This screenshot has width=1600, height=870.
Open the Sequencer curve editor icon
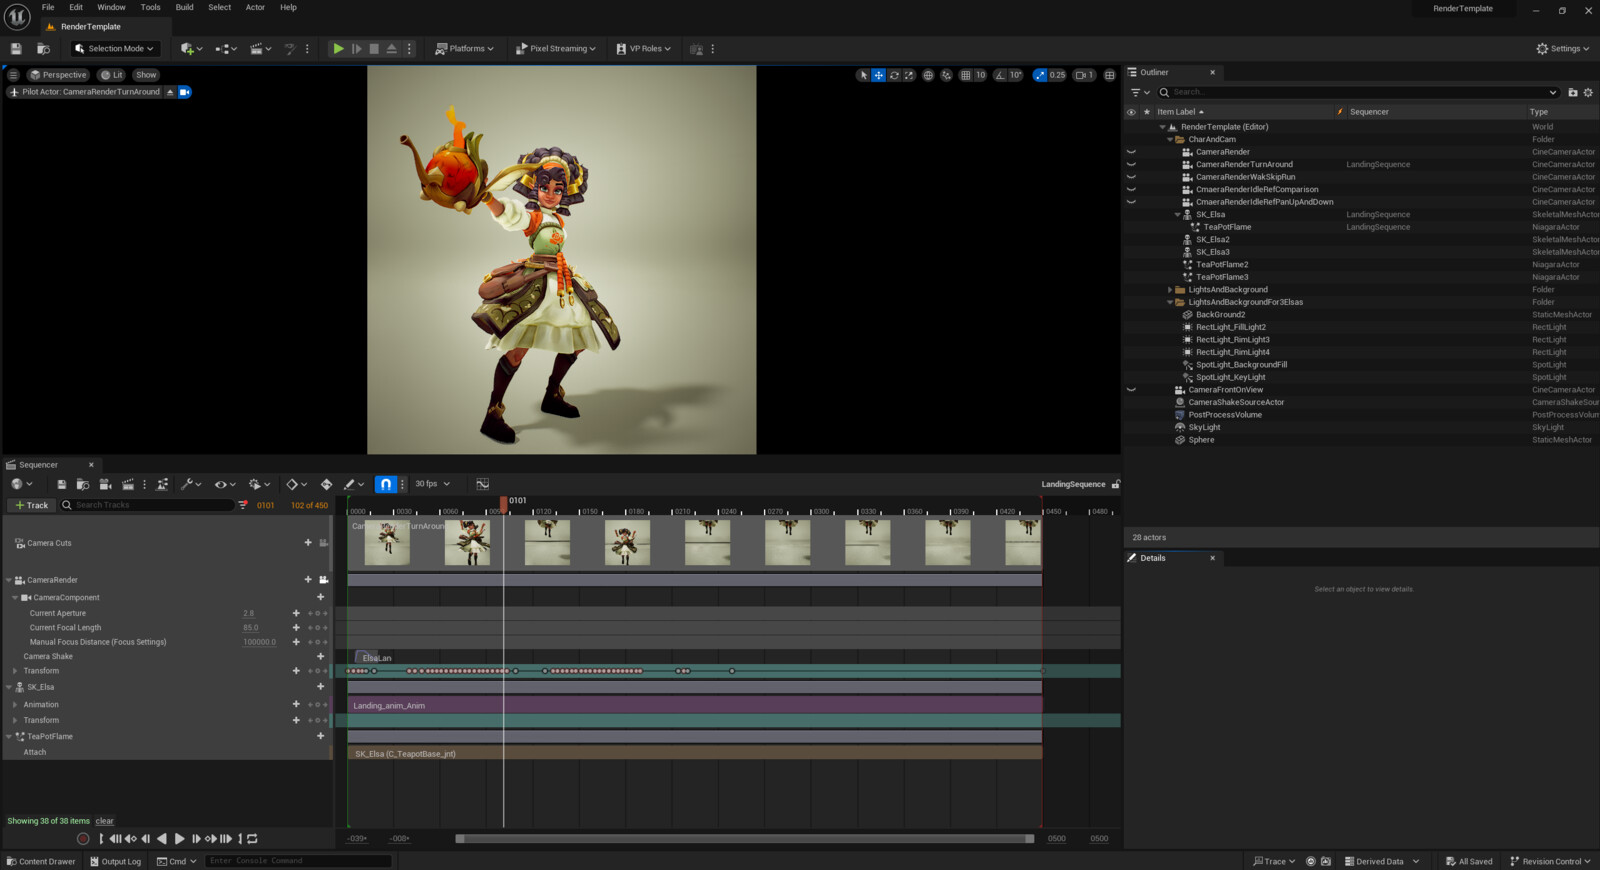tap(482, 484)
